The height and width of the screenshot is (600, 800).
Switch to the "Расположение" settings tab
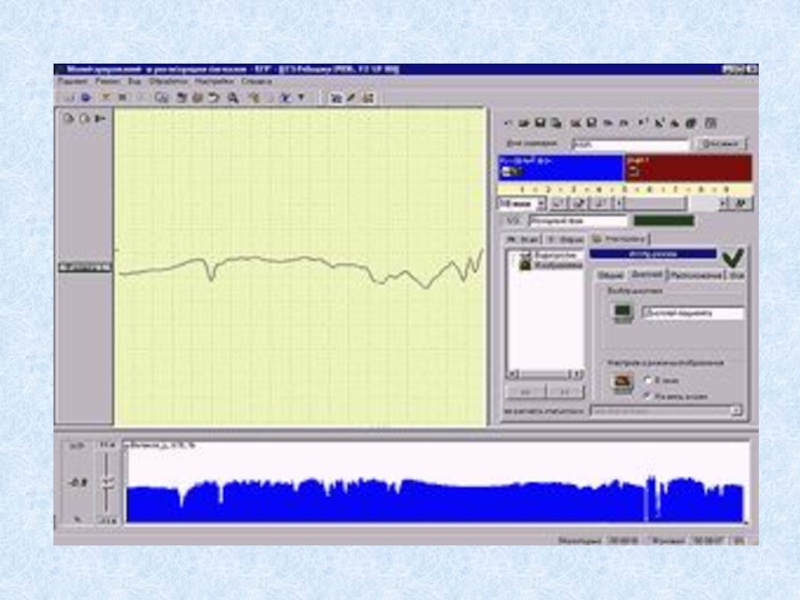(x=696, y=273)
